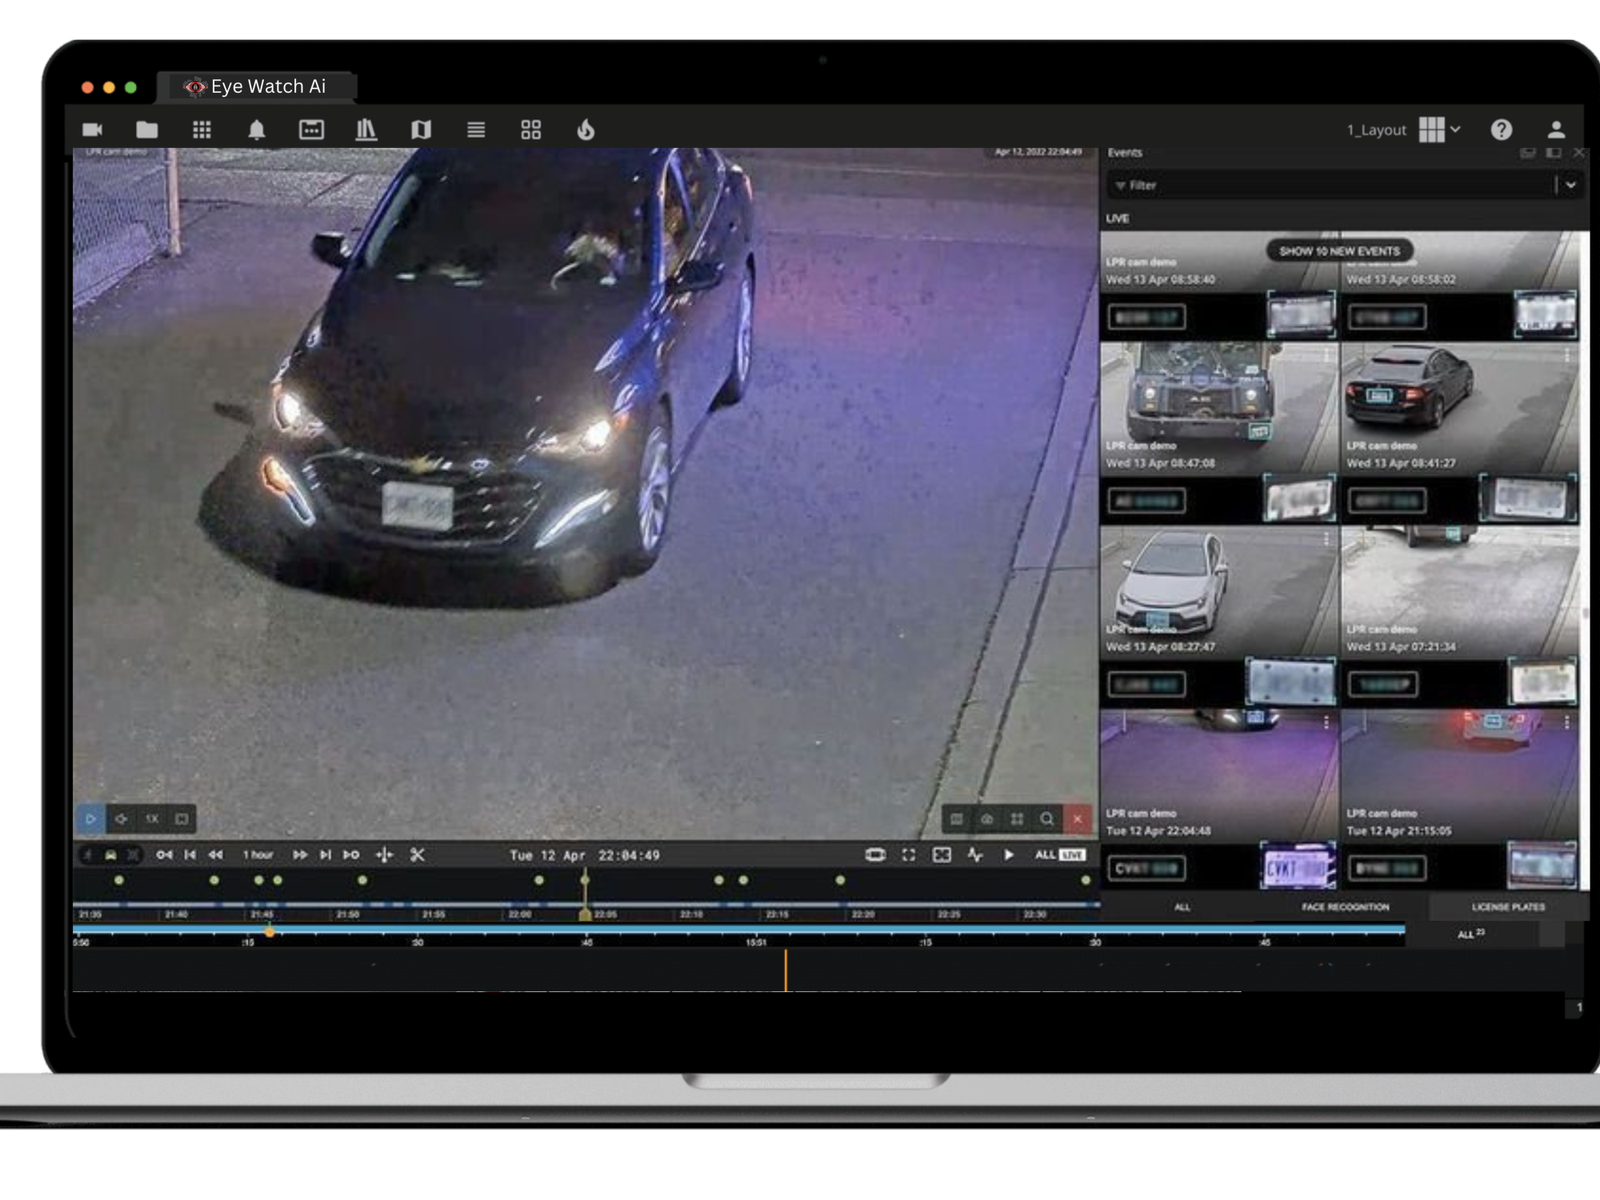Click Show 10 New Events button
The height and width of the screenshot is (1200, 1600).
[x=1339, y=251]
